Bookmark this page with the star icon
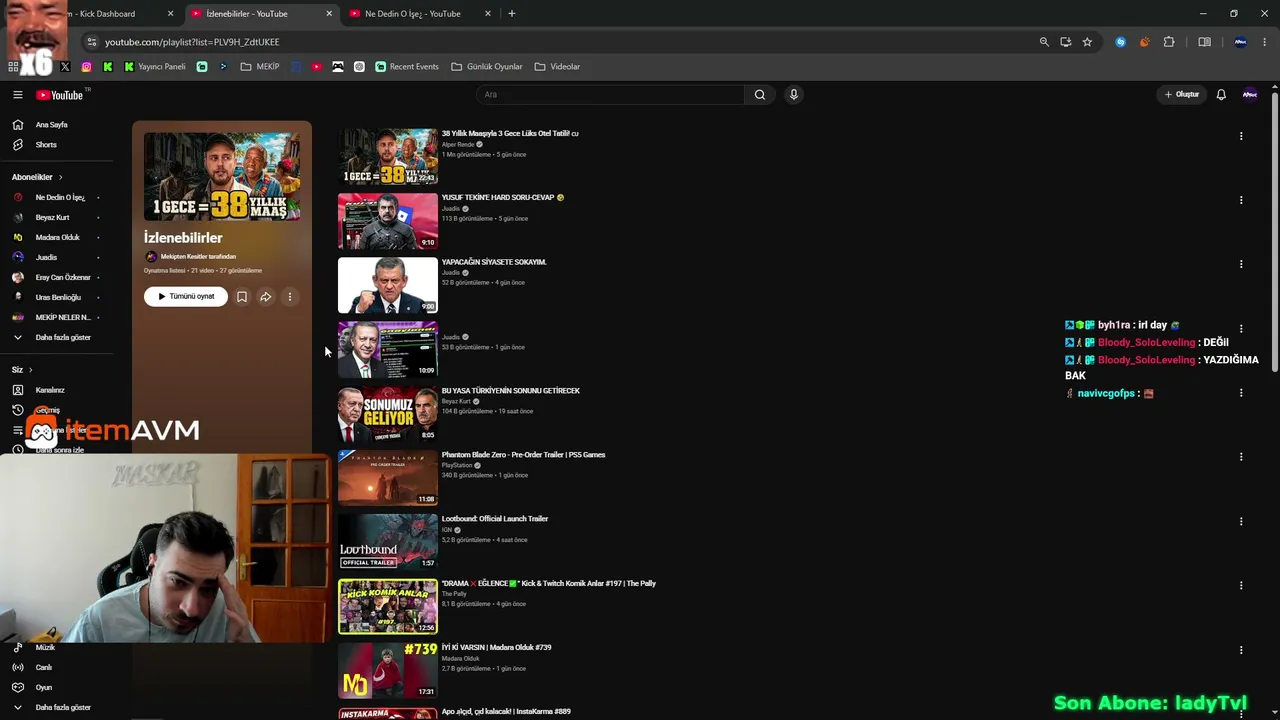Image resolution: width=1280 pixels, height=720 pixels. coord(1087,42)
